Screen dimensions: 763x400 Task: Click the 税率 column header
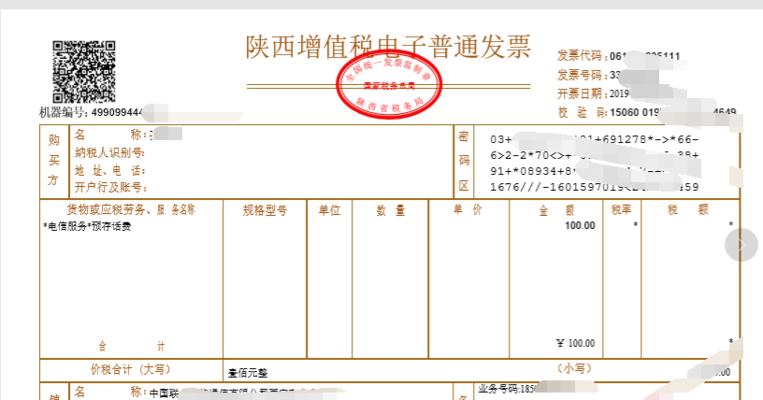point(621,210)
